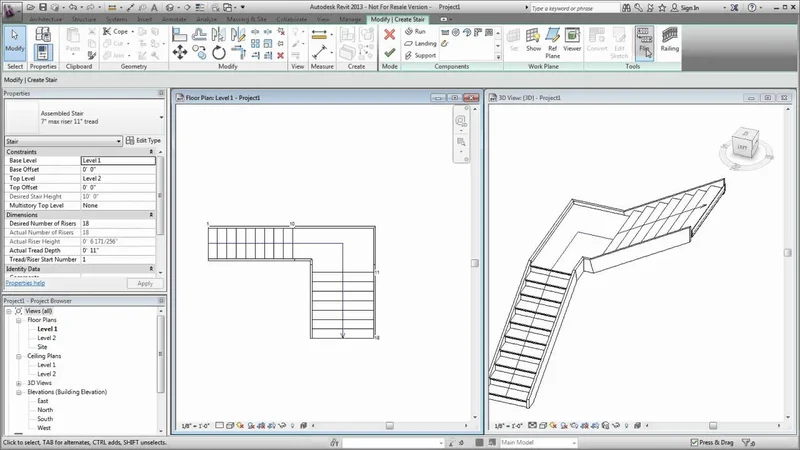Select Level 2 under Floor Plans
The width and height of the screenshot is (800, 450).
point(46,338)
